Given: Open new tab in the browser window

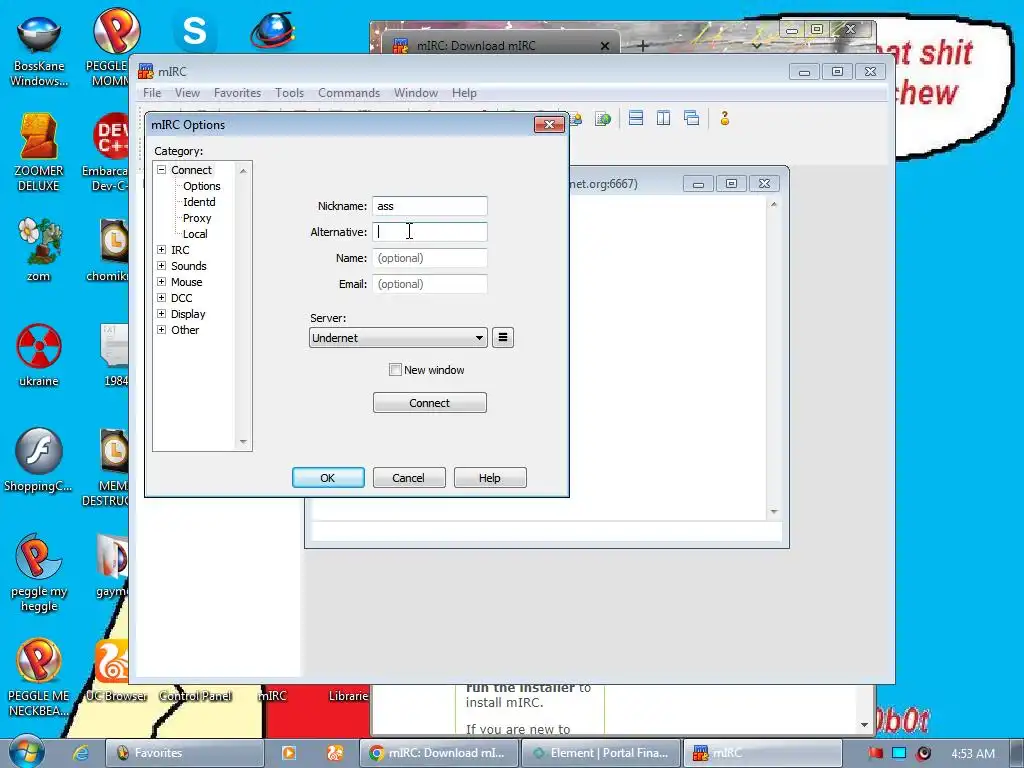Looking at the screenshot, I should pos(643,46).
